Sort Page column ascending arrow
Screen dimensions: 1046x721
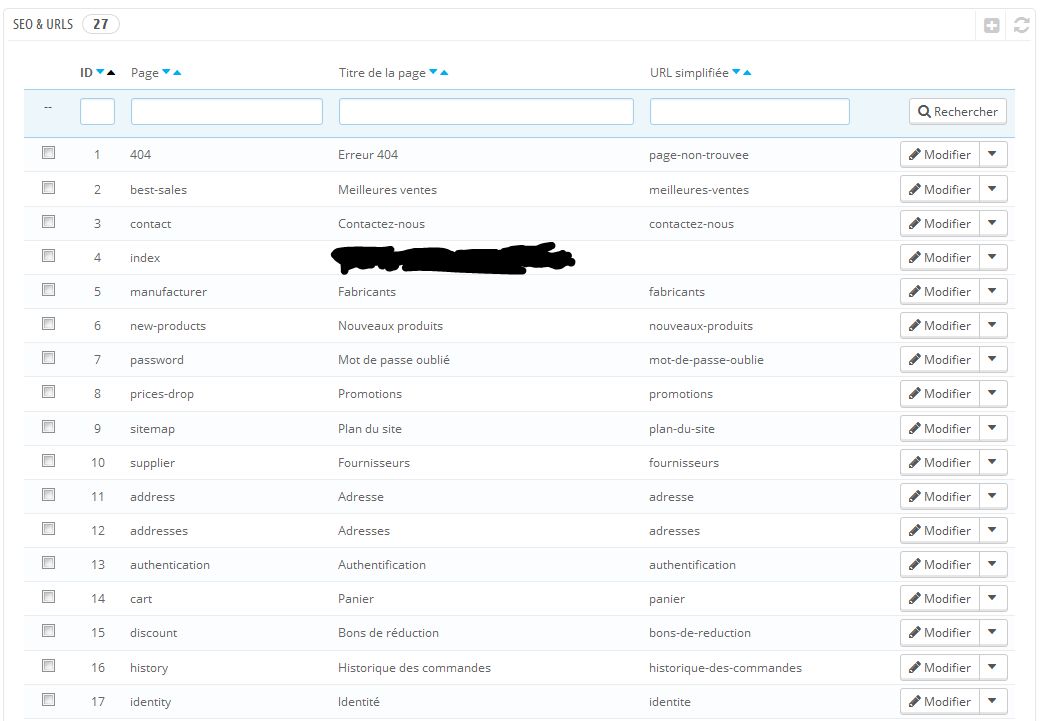pyautogui.click(x=177, y=72)
